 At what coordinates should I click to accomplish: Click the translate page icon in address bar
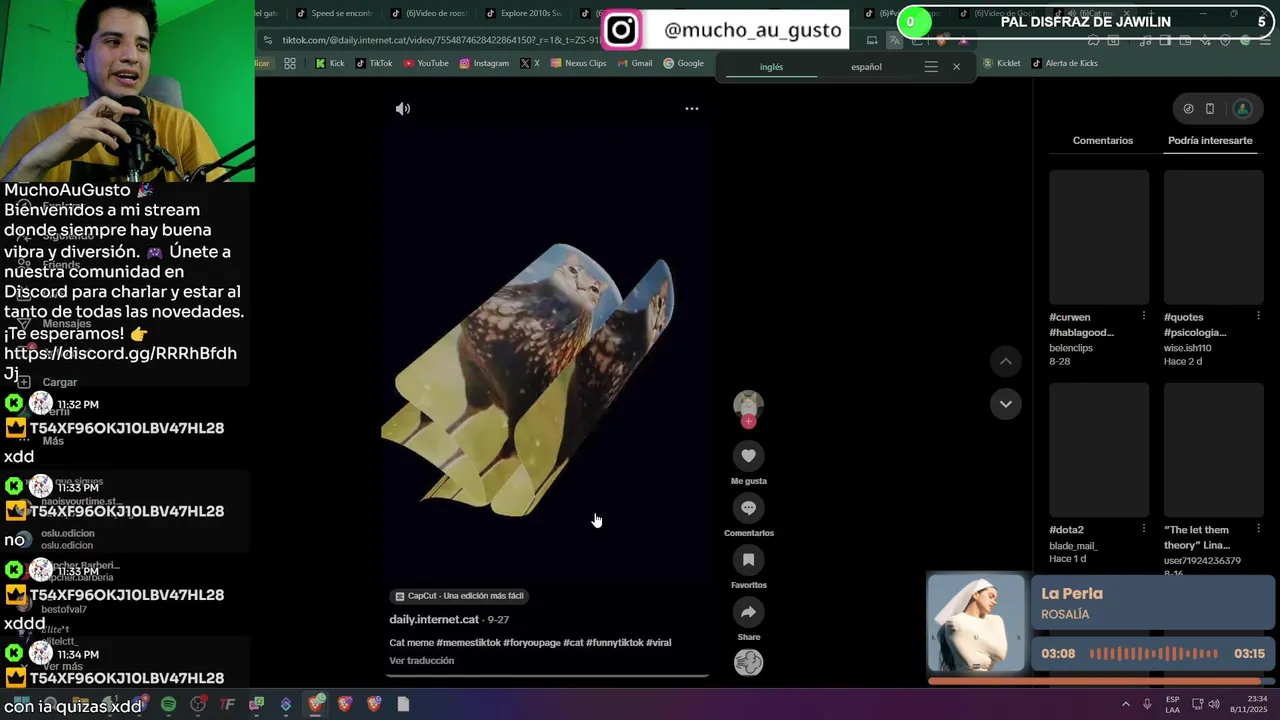[x=895, y=40]
